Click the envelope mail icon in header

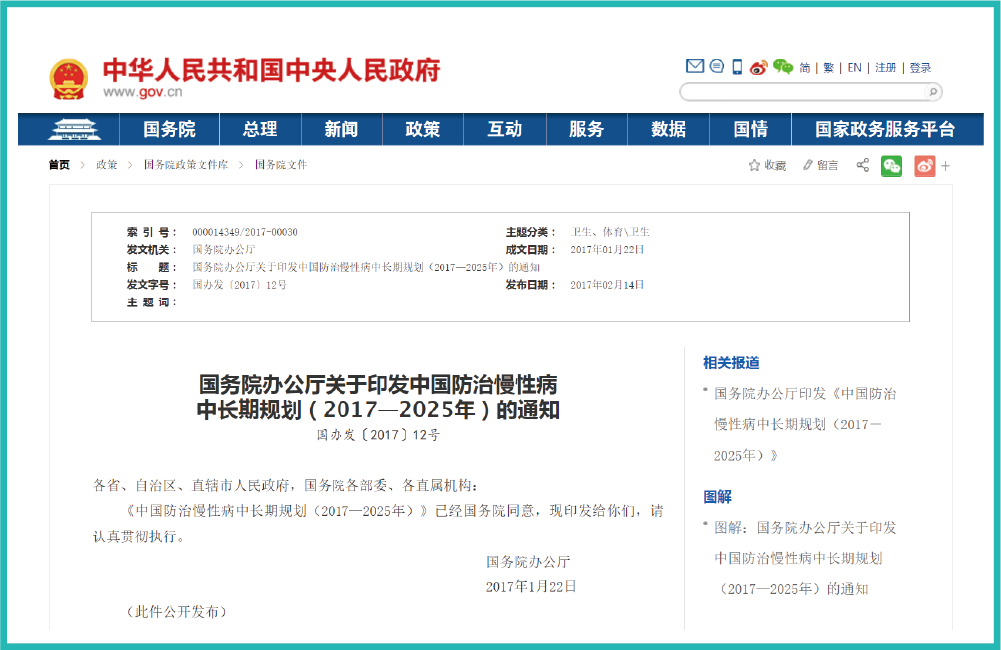point(694,67)
